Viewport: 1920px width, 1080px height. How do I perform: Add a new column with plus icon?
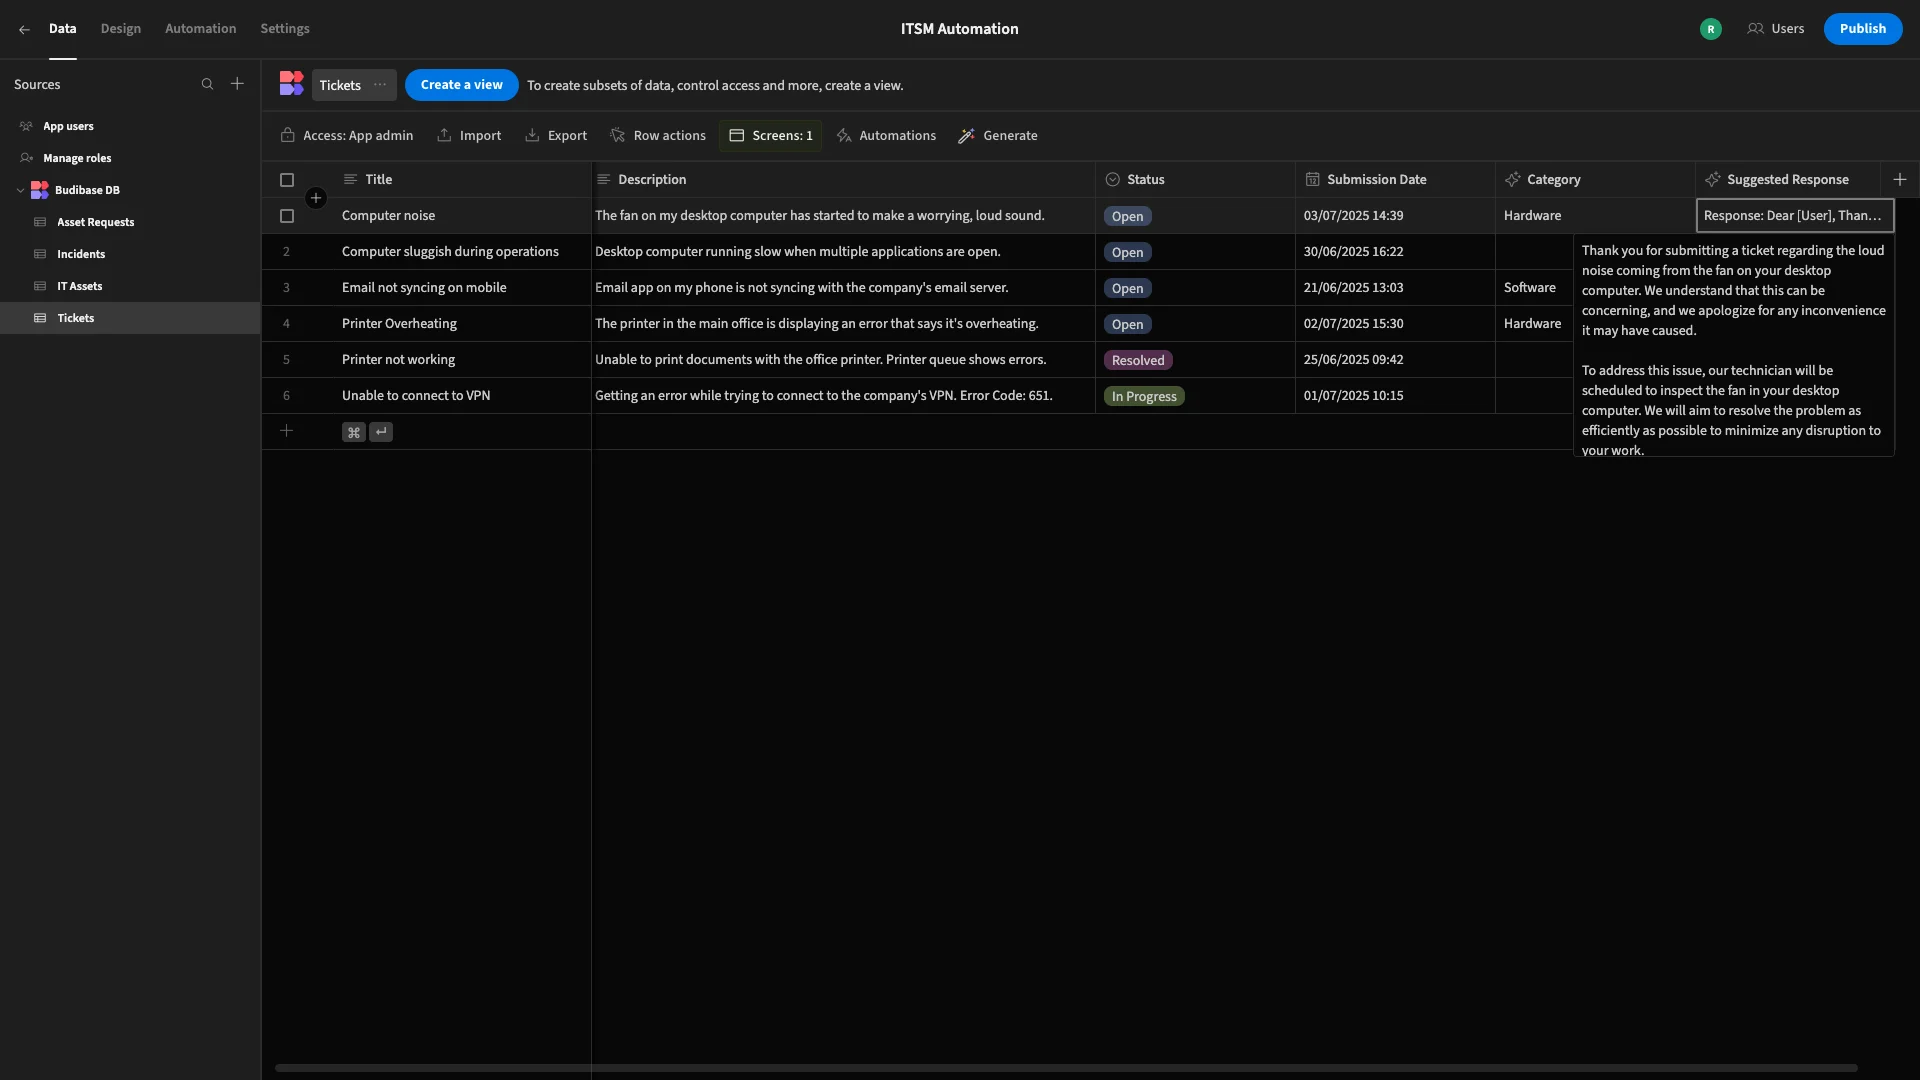tap(1900, 180)
